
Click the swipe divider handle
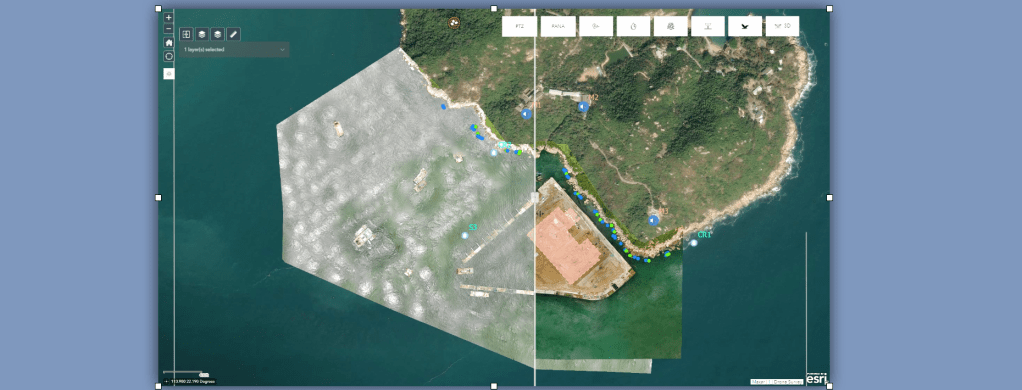[x=534, y=197]
